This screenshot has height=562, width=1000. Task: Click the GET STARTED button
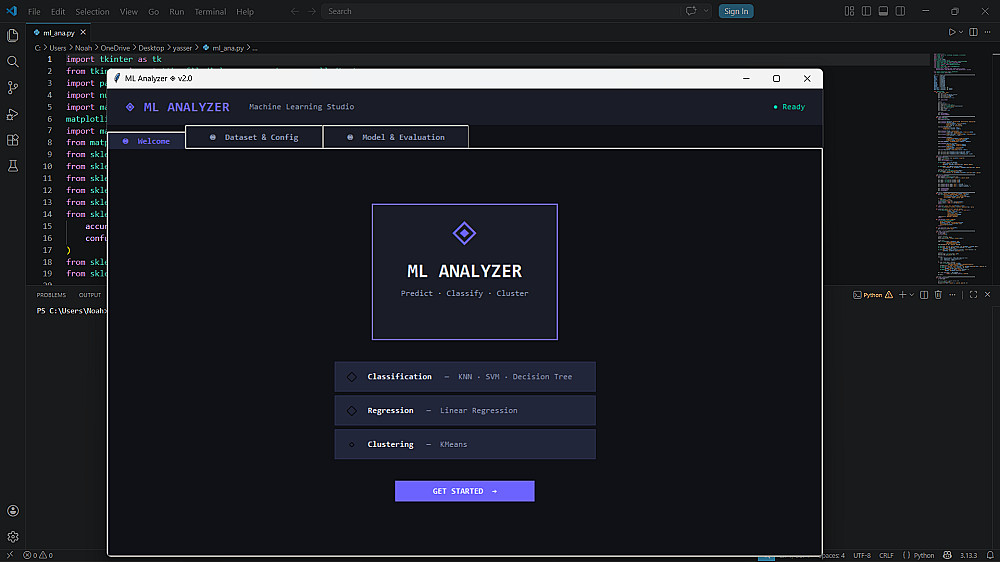click(465, 491)
